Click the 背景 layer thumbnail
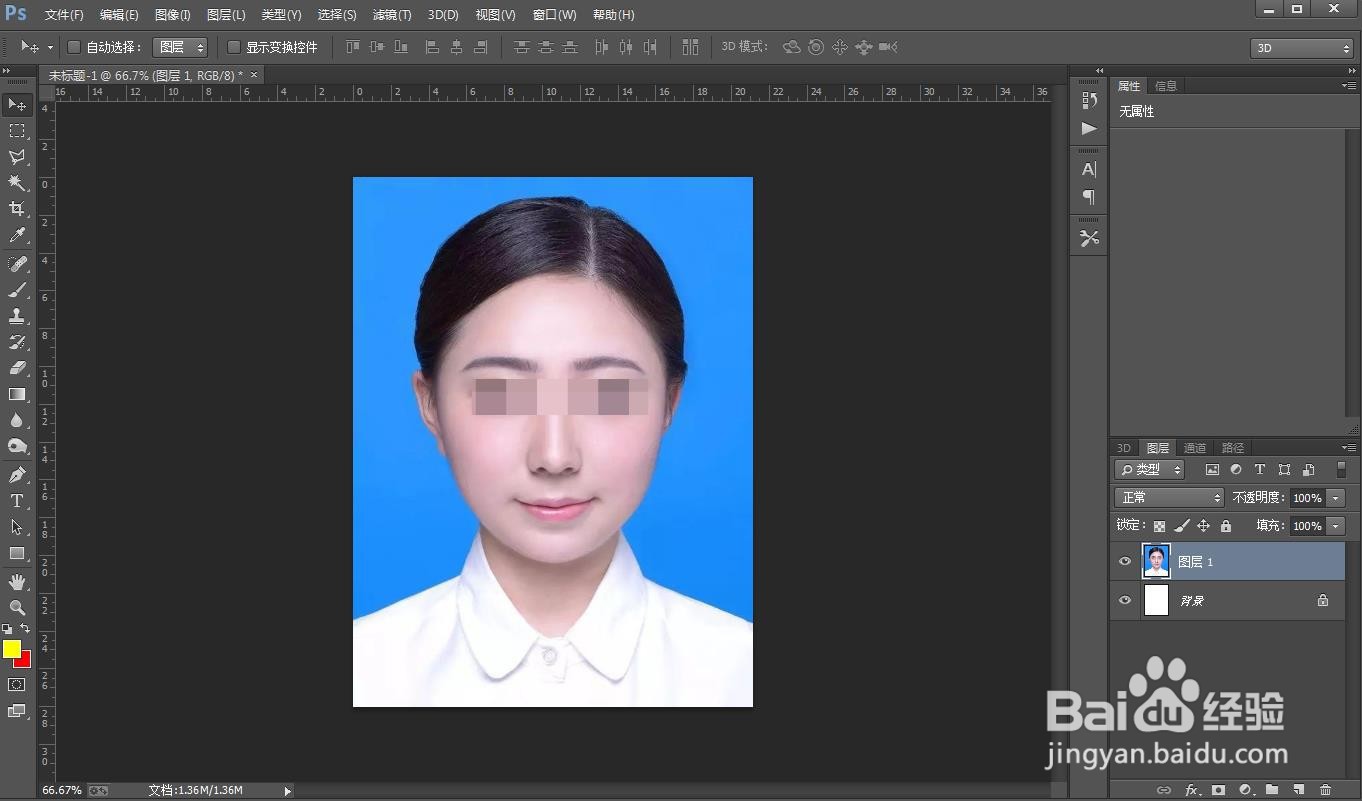Viewport: 1362px width, 801px height. tap(1156, 600)
